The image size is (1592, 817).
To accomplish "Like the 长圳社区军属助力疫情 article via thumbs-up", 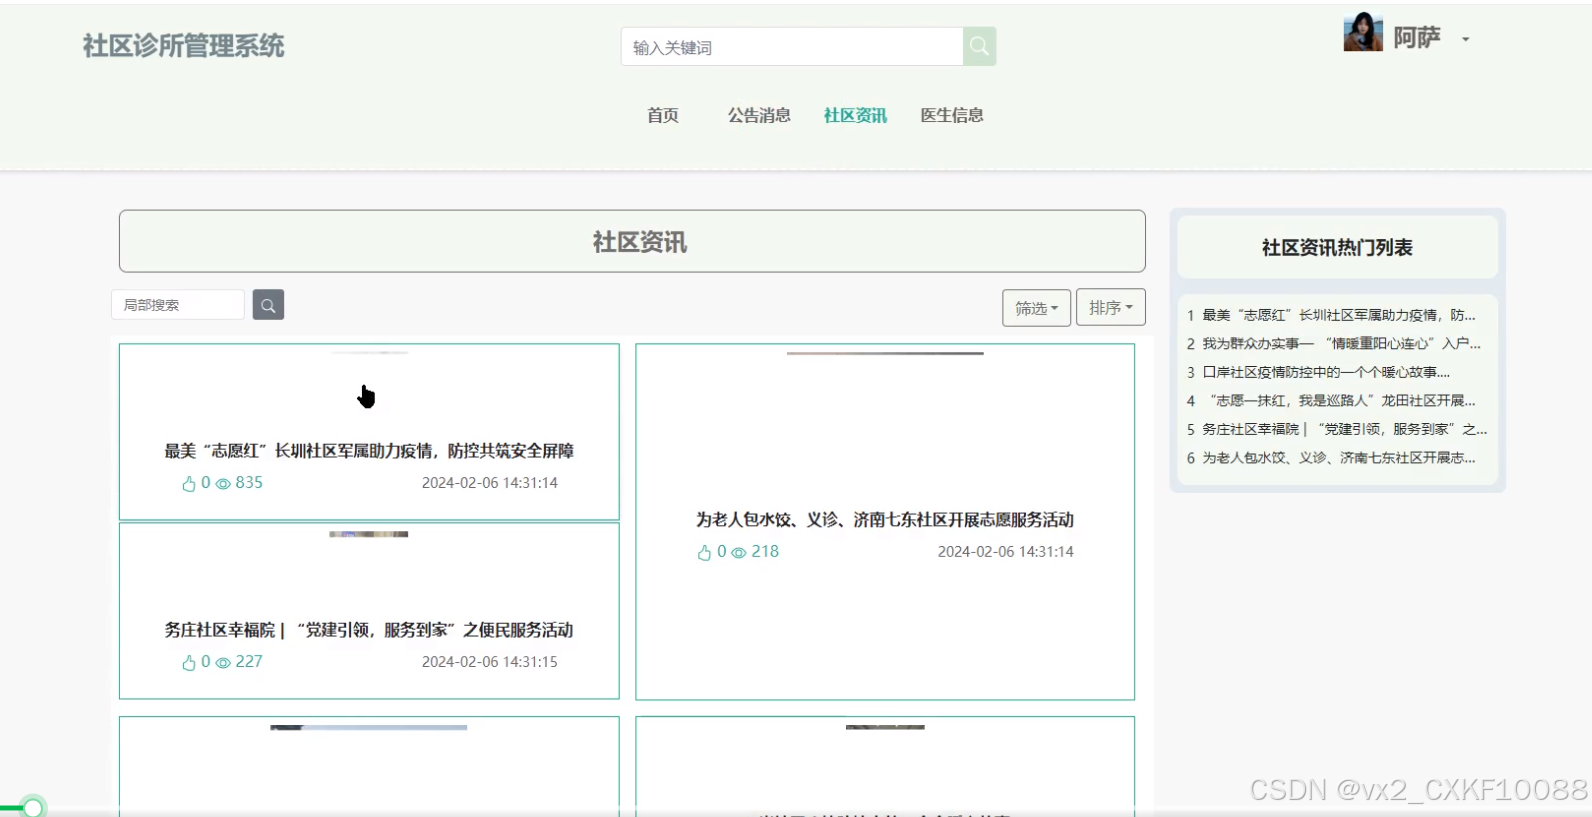I will [189, 484].
